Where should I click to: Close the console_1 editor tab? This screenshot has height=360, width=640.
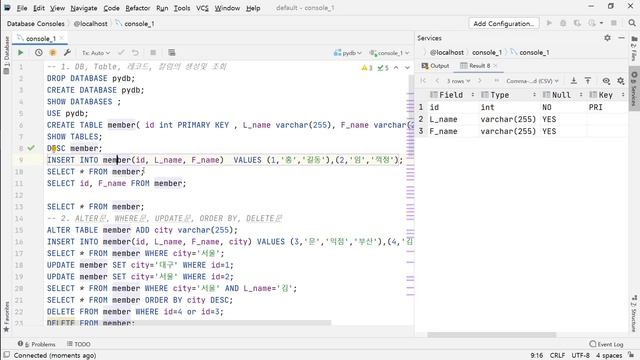[x=62, y=38]
